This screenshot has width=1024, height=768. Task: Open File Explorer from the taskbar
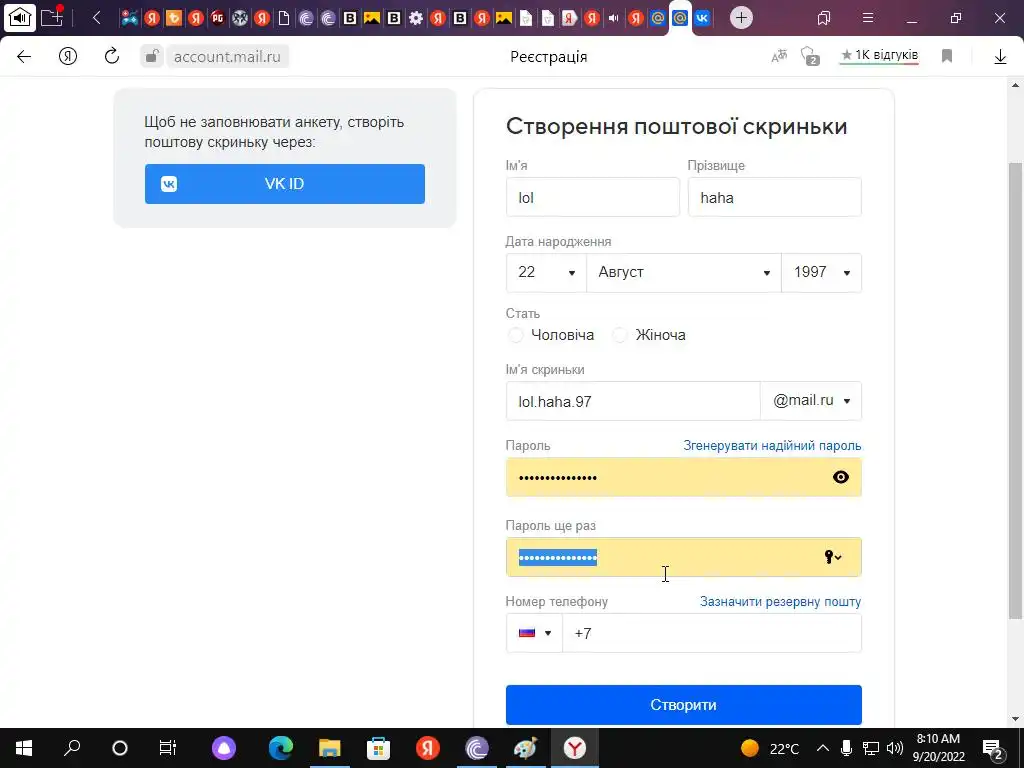pos(330,748)
